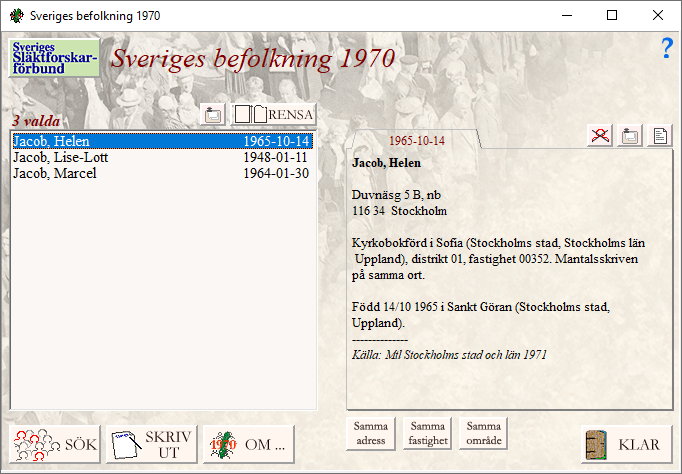Clear the list with RENSA button
The image size is (682, 474).
pyautogui.click(x=274, y=115)
